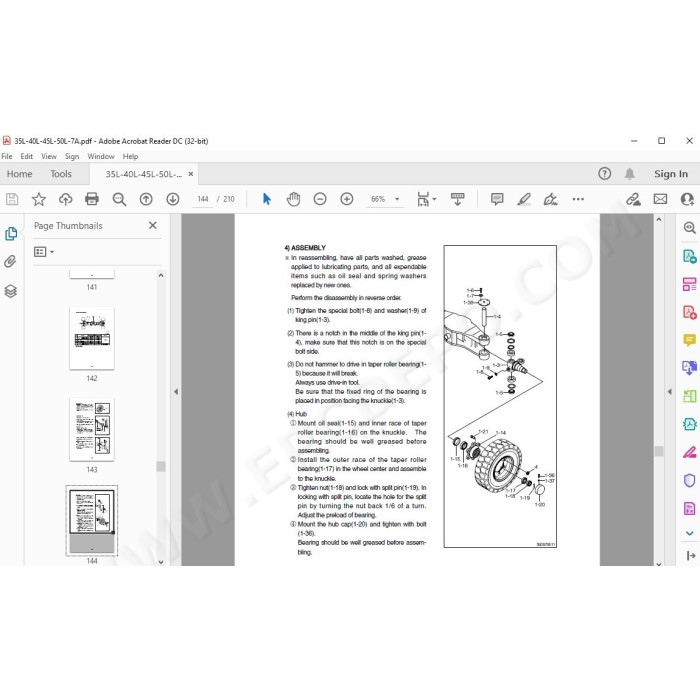This screenshot has width=700, height=700.
Task: Collapse the right tools pane arrow
Action: click(x=670, y=392)
